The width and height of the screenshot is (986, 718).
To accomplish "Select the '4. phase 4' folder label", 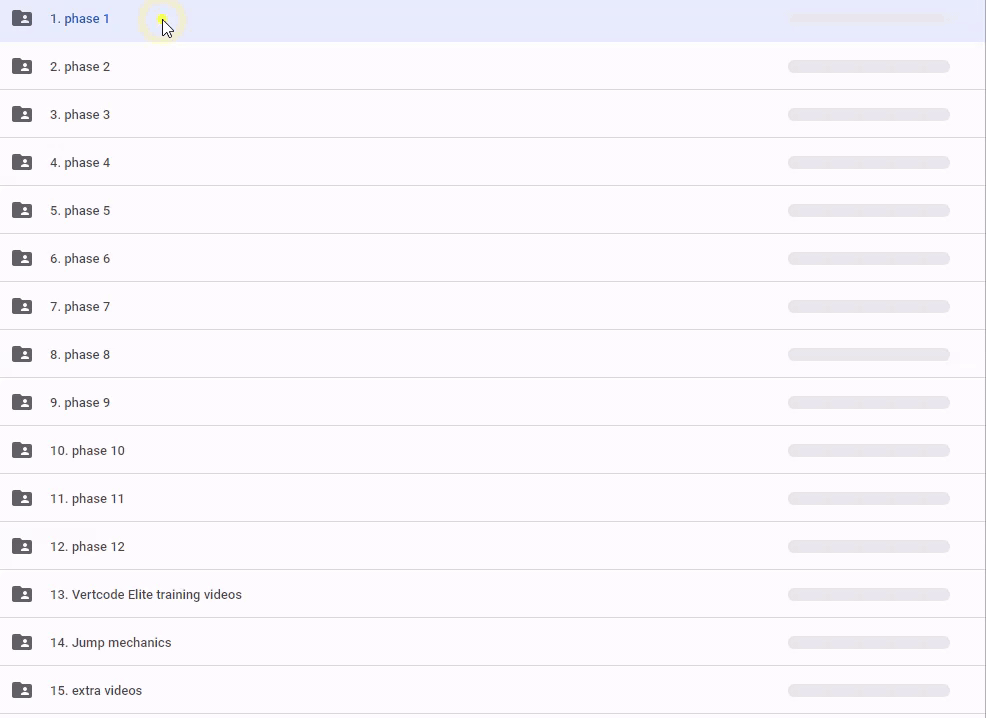I will pos(80,163).
